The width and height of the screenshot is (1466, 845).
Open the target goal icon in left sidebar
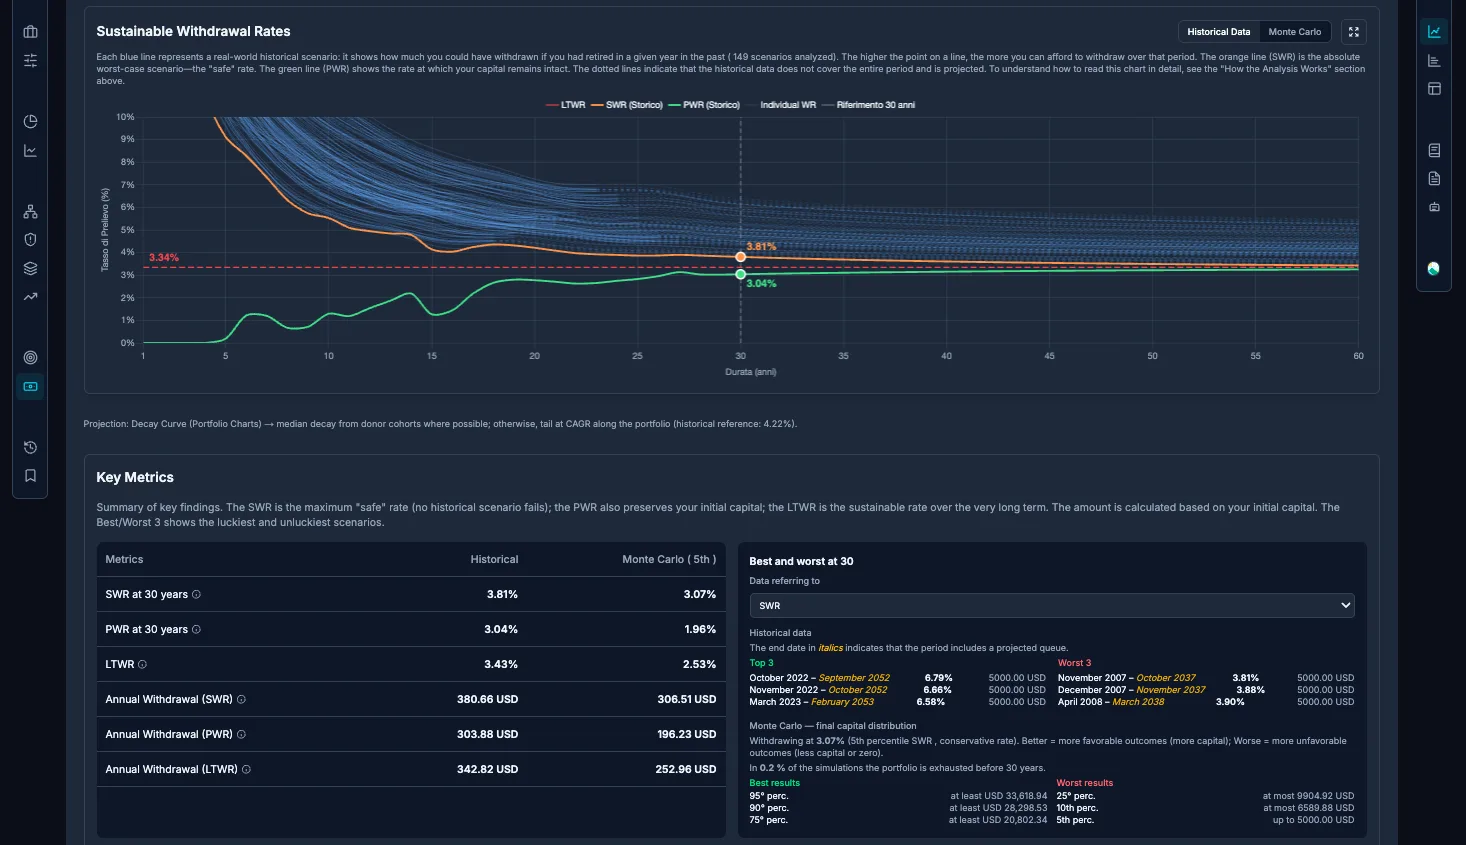[30, 357]
